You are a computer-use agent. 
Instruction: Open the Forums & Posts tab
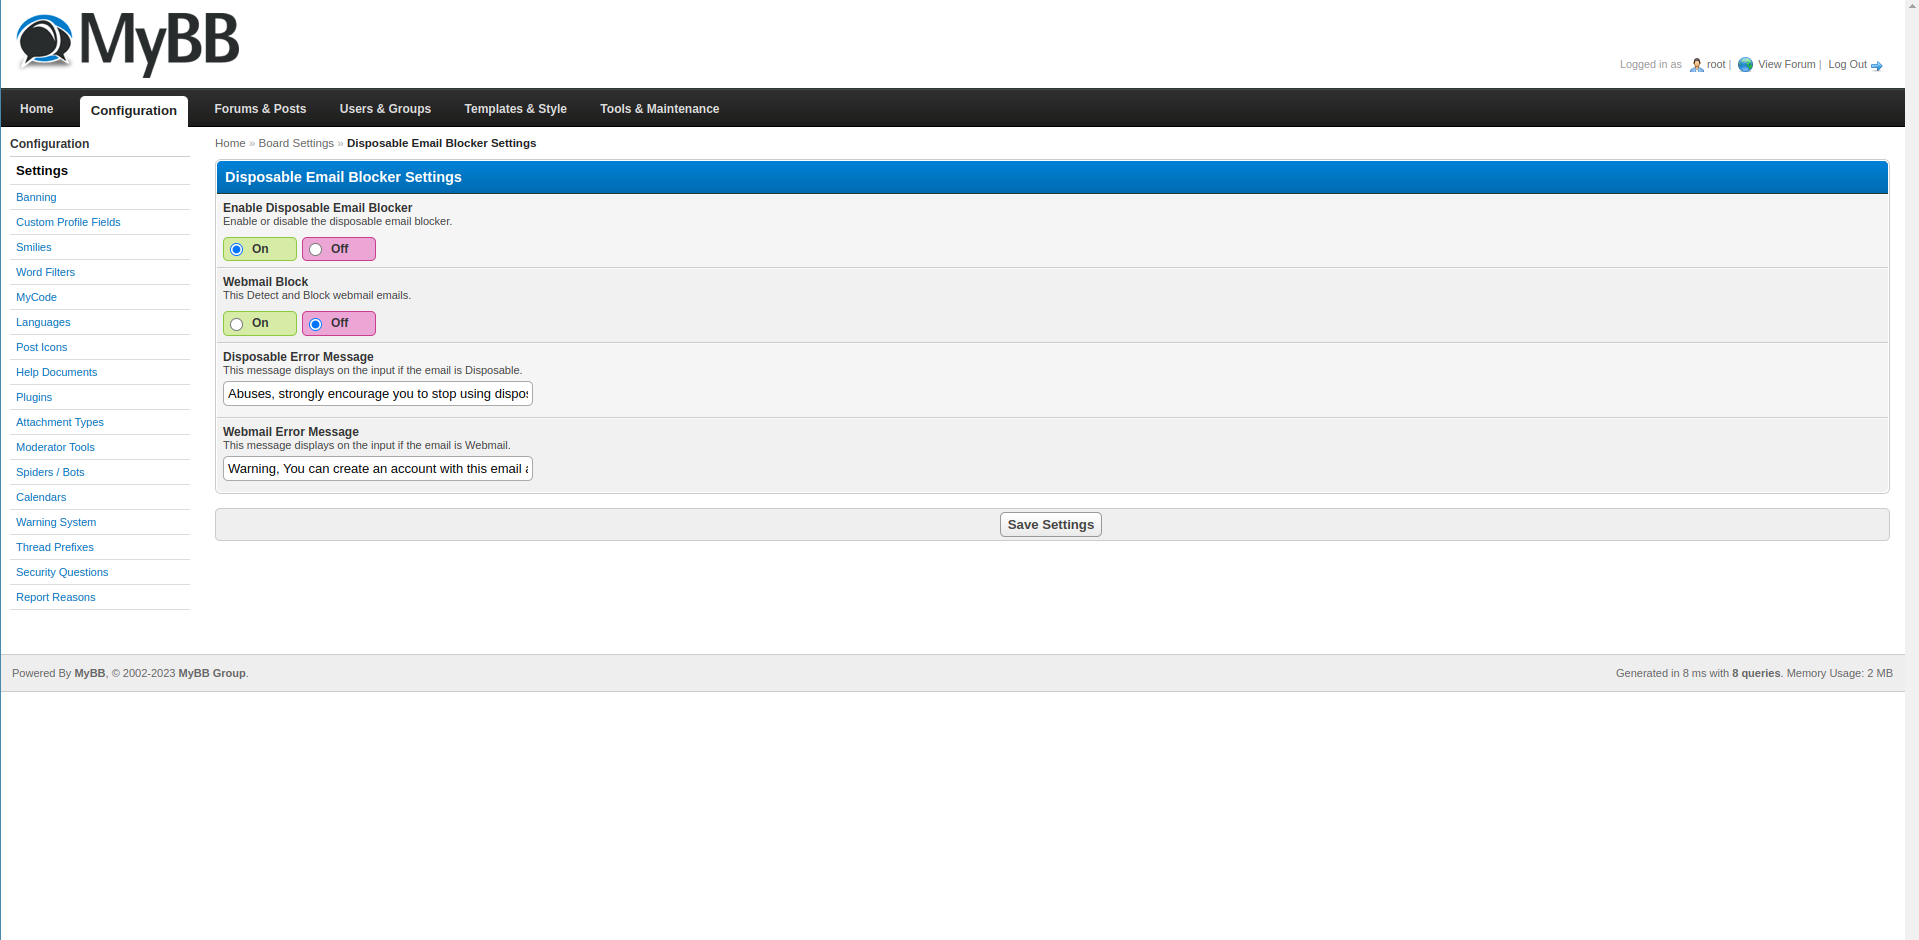pyautogui.click(x=260, y=109)
